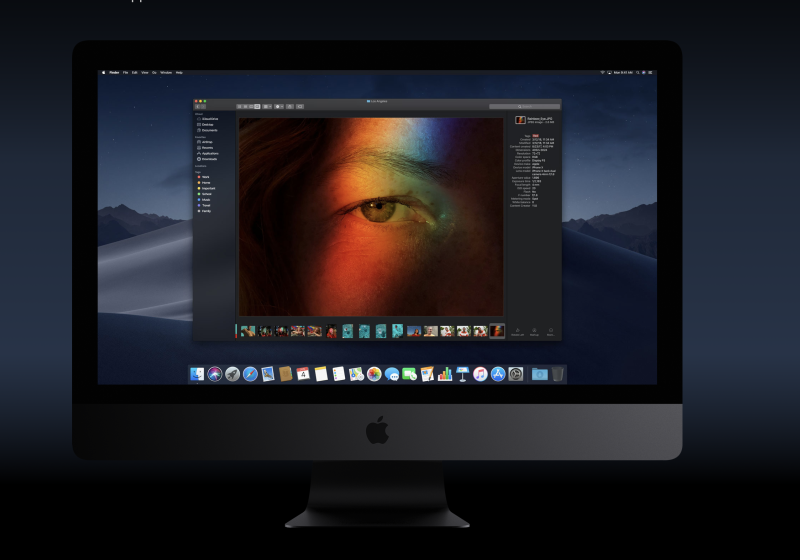The height and width of the screenshot is (560, 800).
Task: Select Recents in the sidebar
Action: tap(205, 147)
